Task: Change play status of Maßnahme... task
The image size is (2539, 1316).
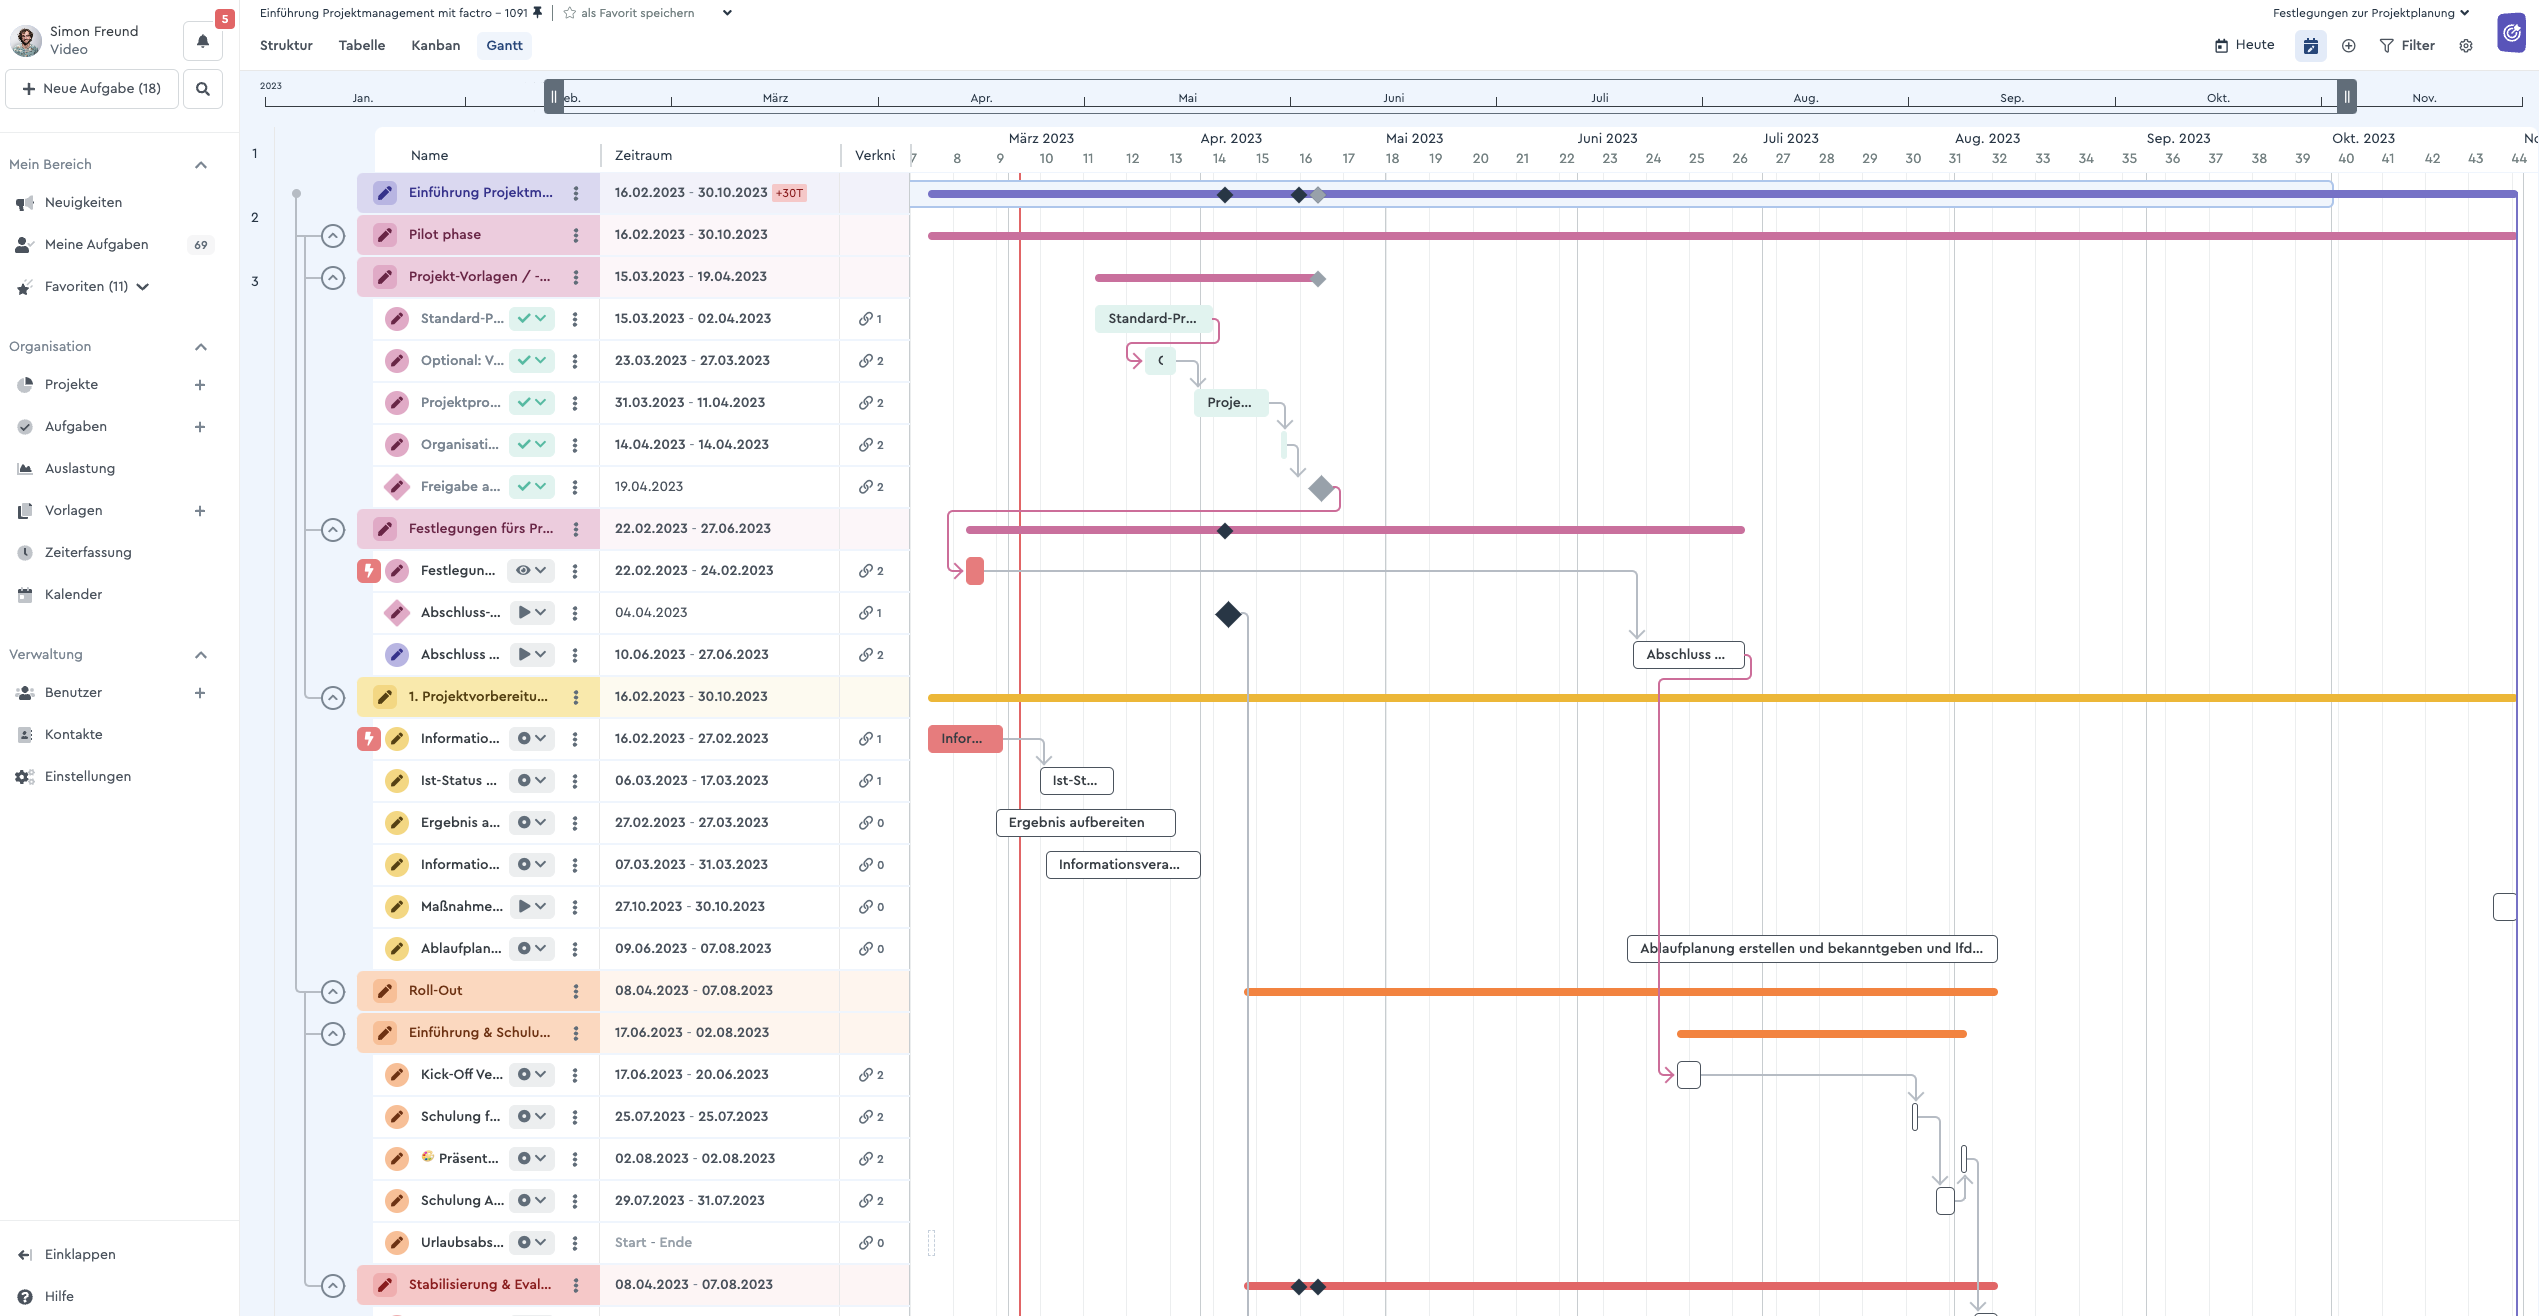Action: 532,907
